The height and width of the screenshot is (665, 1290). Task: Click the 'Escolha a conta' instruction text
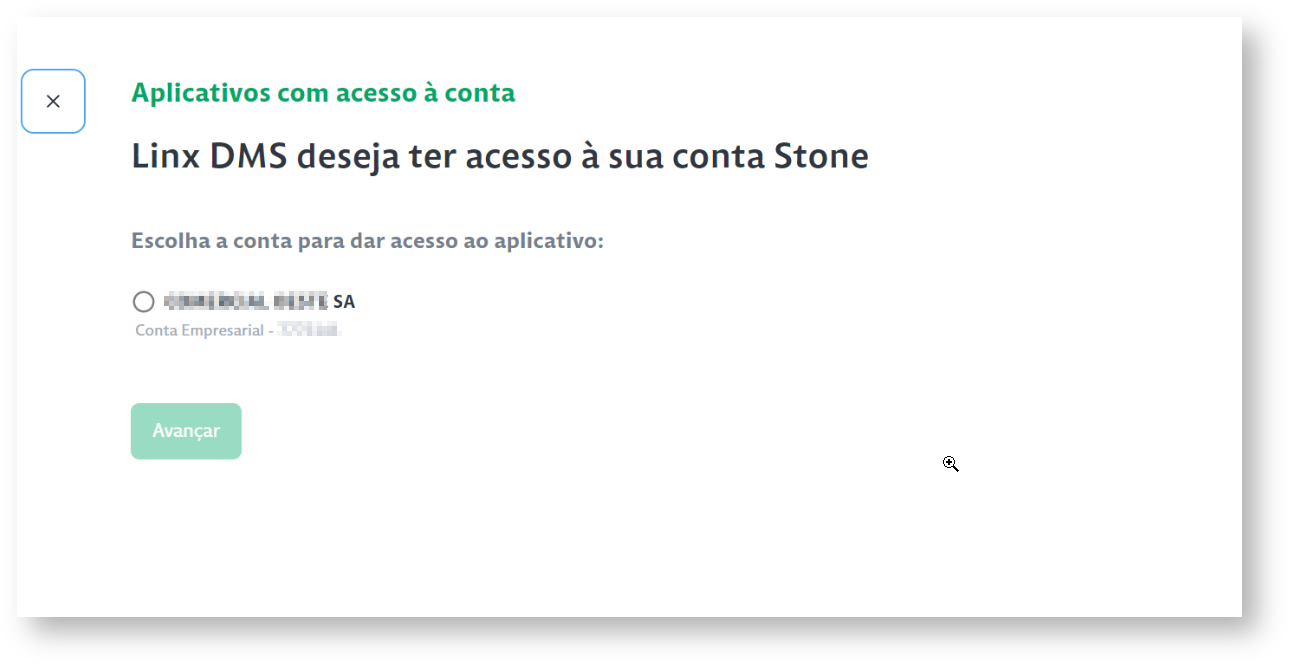coord(367,241)
